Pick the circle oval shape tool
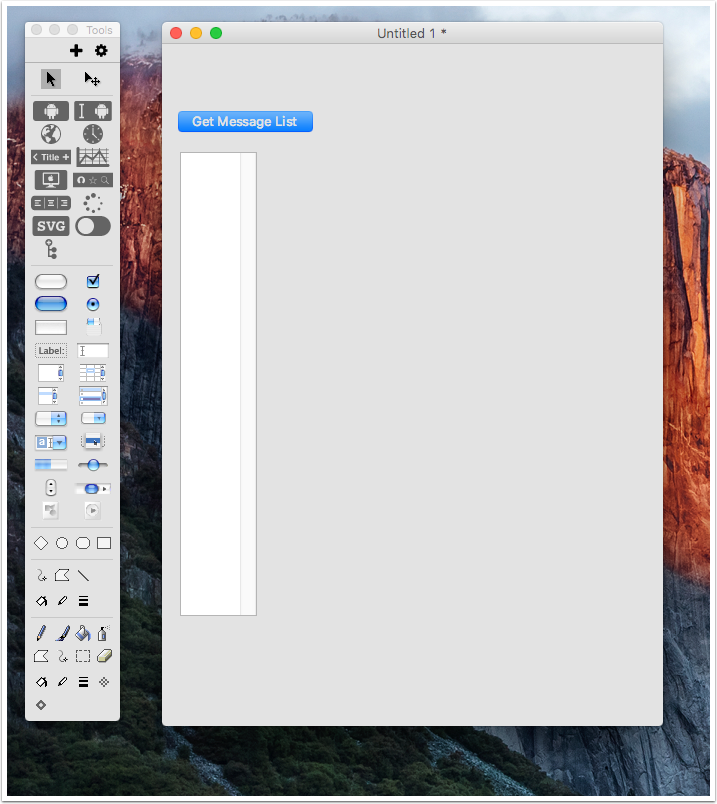The width and height of the screenshot is (717, 804). (62, 543)
